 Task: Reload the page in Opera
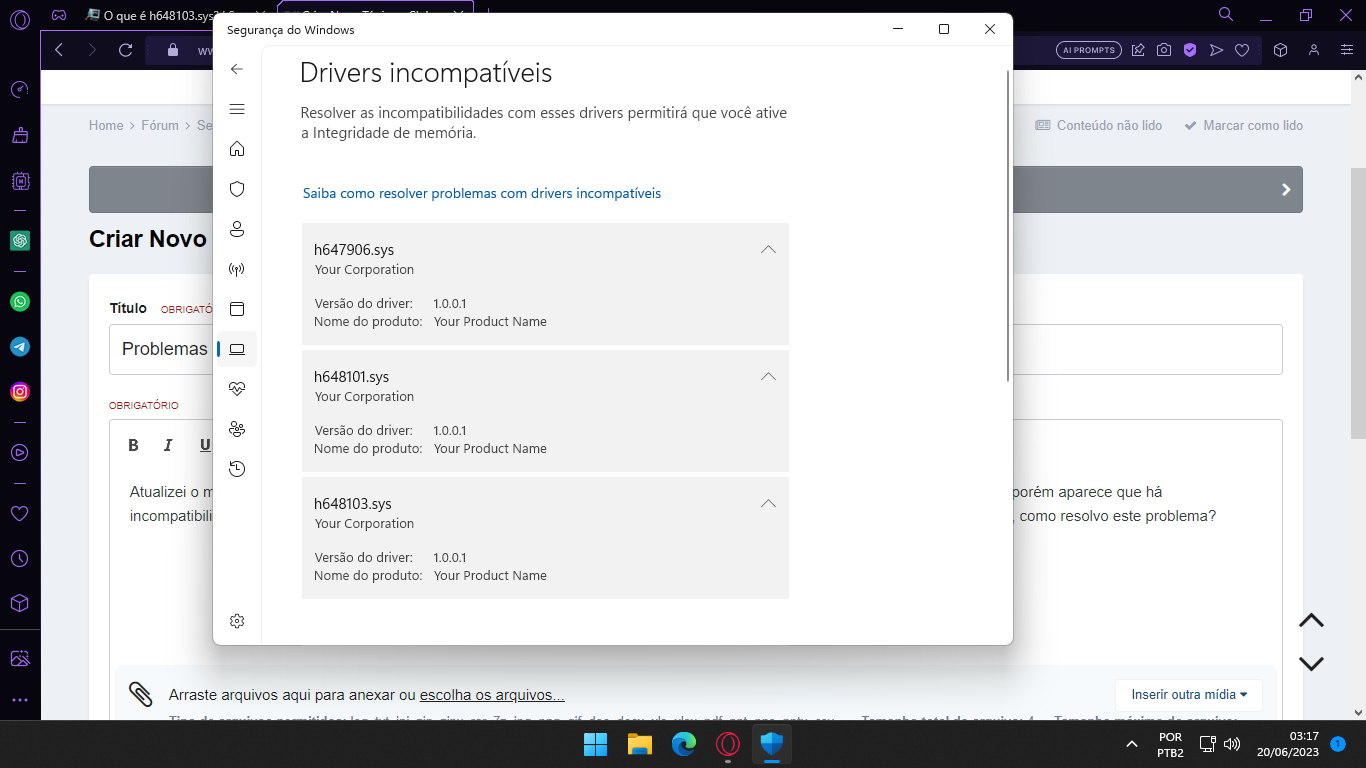[125, 50]
